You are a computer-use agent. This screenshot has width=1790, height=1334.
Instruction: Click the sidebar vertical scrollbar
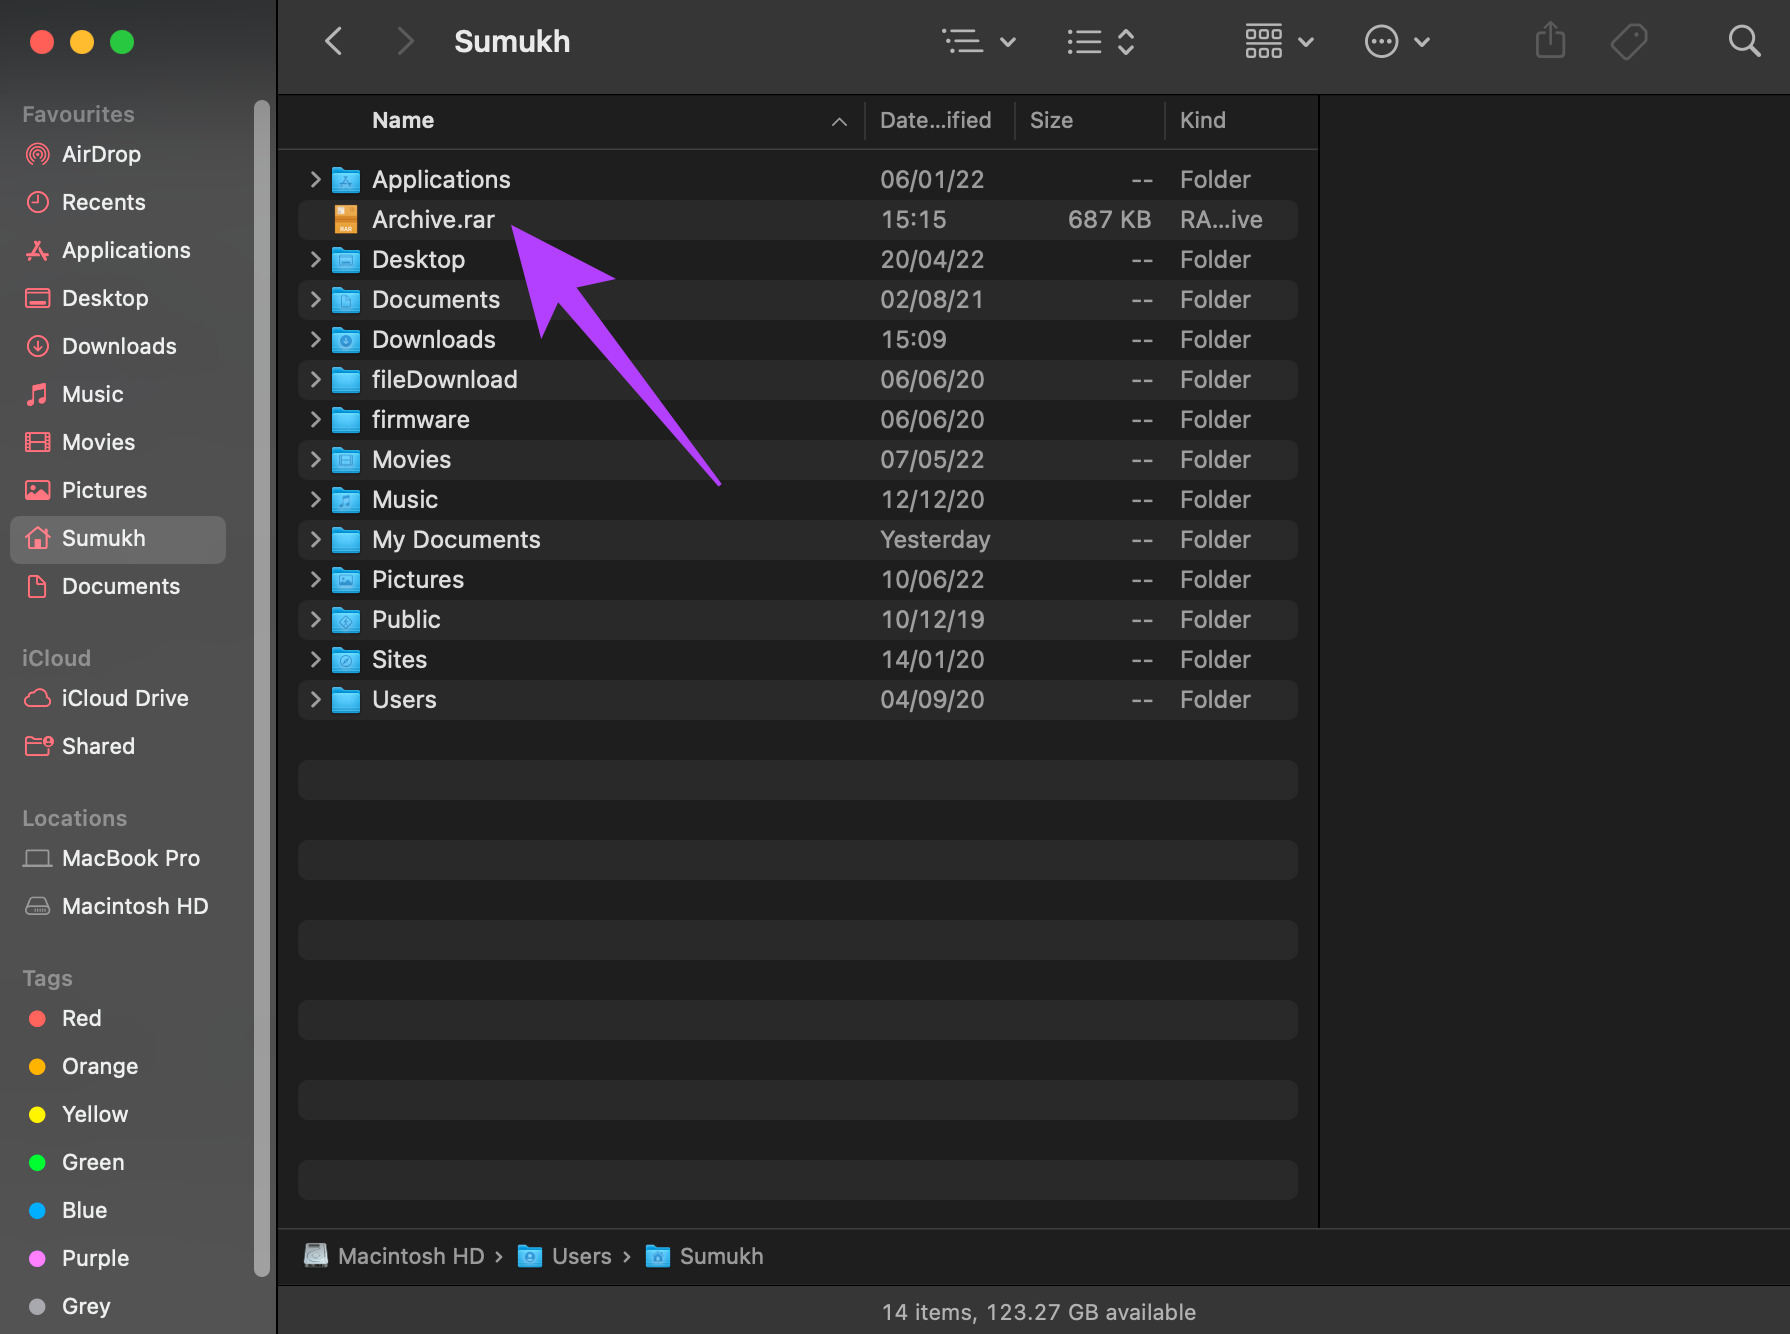[262, 688]
